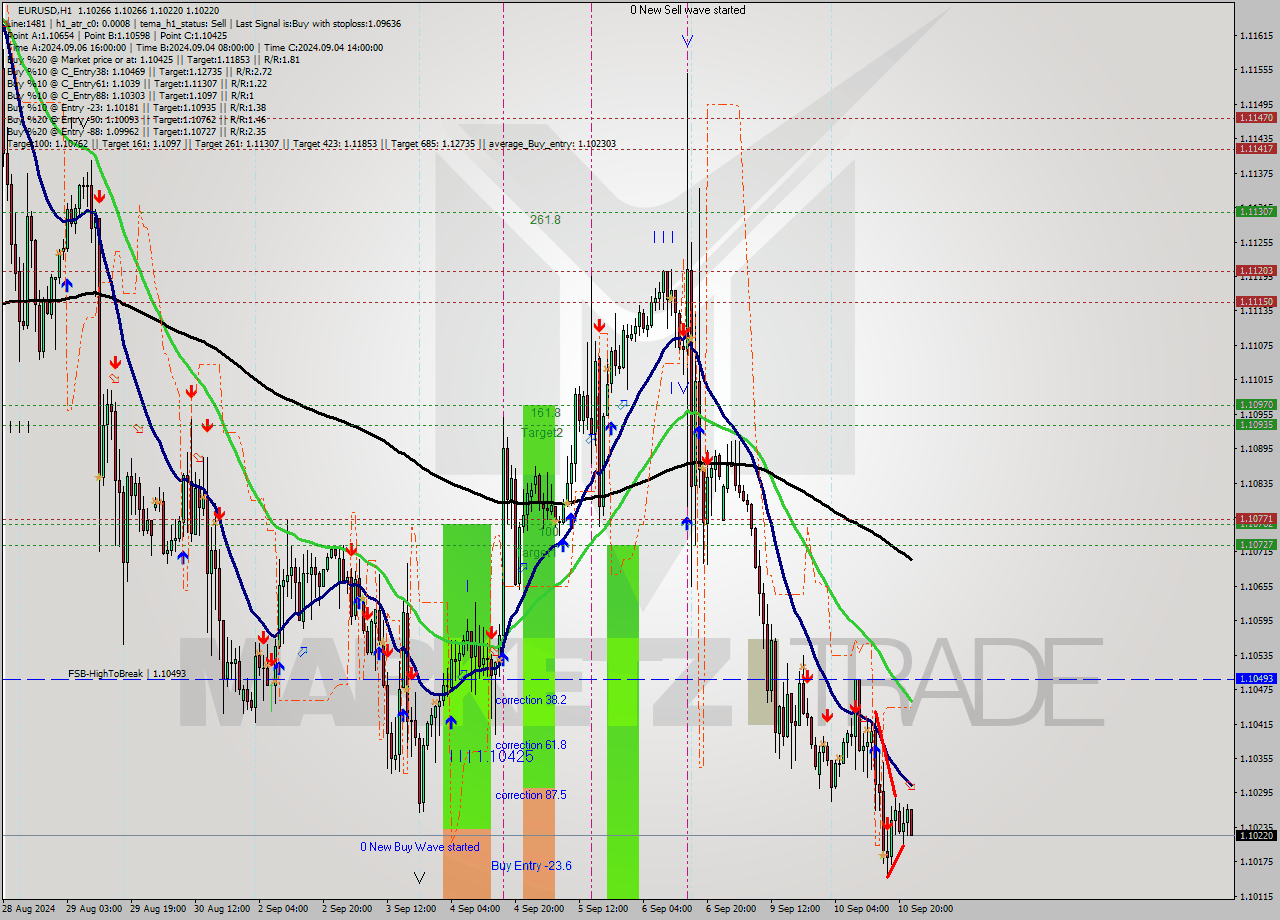Click the 1.10655 price axis tick
This screenshot has height=920, width=1280.
pos(1256,586)
